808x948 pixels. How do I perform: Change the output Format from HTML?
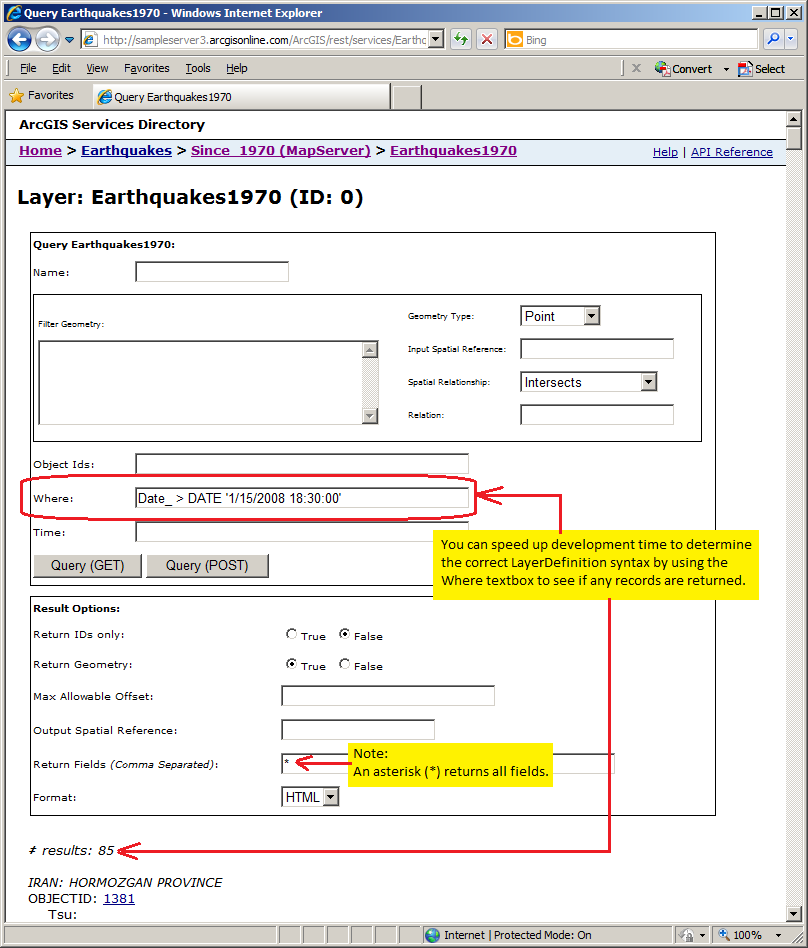click(x=332, y=797)
